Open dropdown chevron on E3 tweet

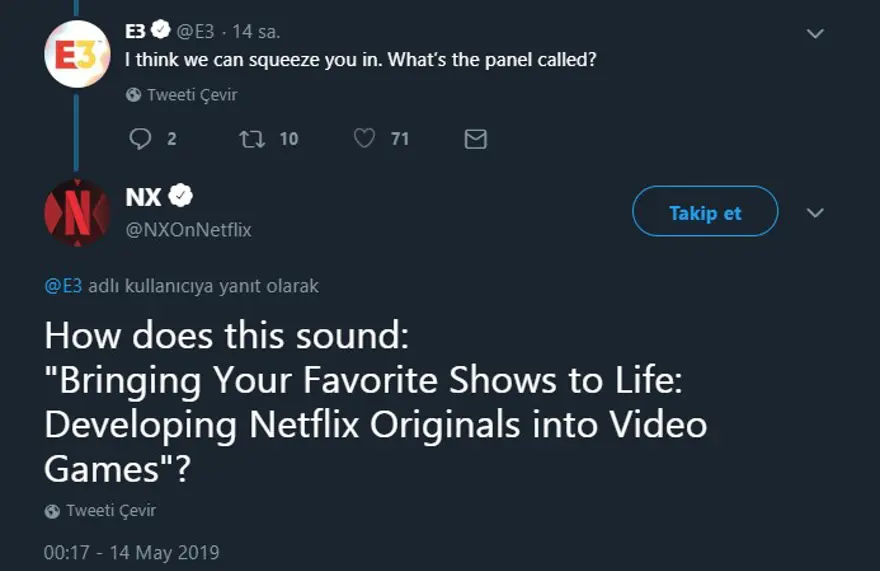click(815, 33)
